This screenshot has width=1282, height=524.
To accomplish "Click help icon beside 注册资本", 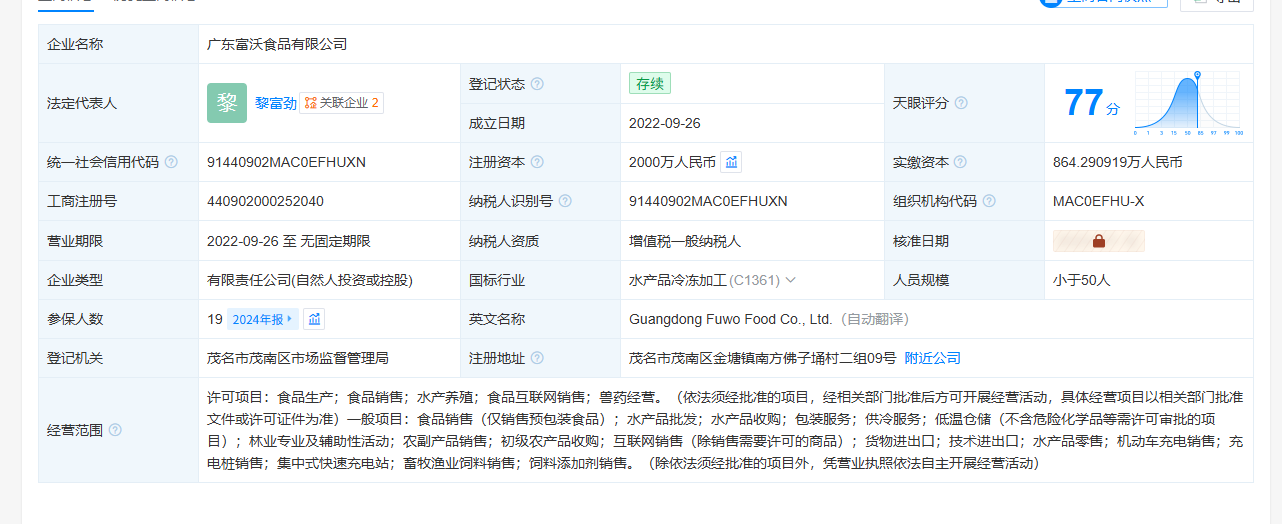I will pos(537,162).
